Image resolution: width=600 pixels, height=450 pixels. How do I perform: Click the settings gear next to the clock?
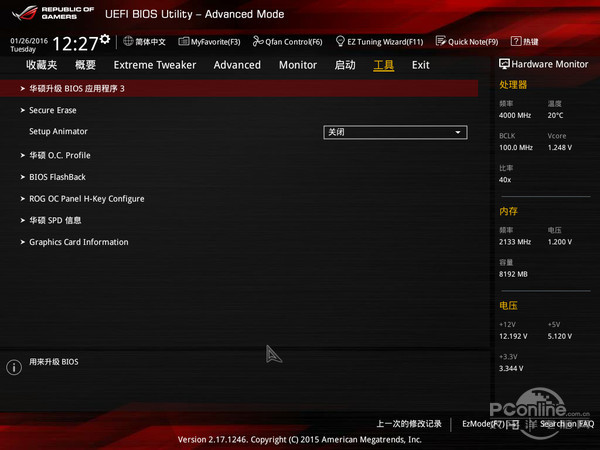click(105, 39)
